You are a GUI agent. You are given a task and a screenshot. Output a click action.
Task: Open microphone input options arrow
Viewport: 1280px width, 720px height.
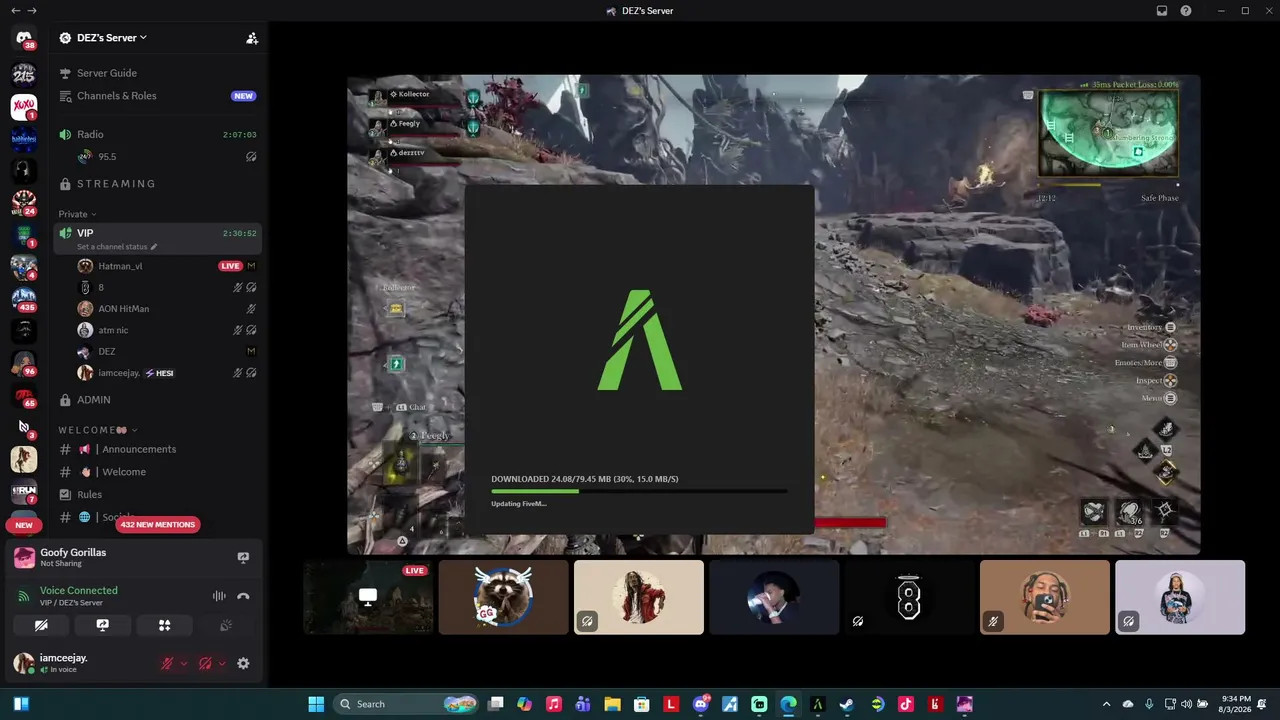coord(183,663)
